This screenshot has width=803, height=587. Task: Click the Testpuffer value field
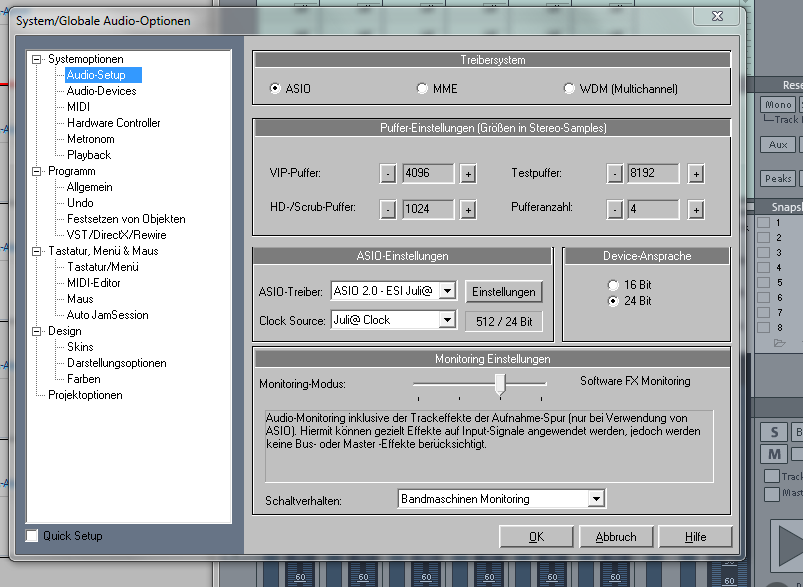(x=653, y=174)
